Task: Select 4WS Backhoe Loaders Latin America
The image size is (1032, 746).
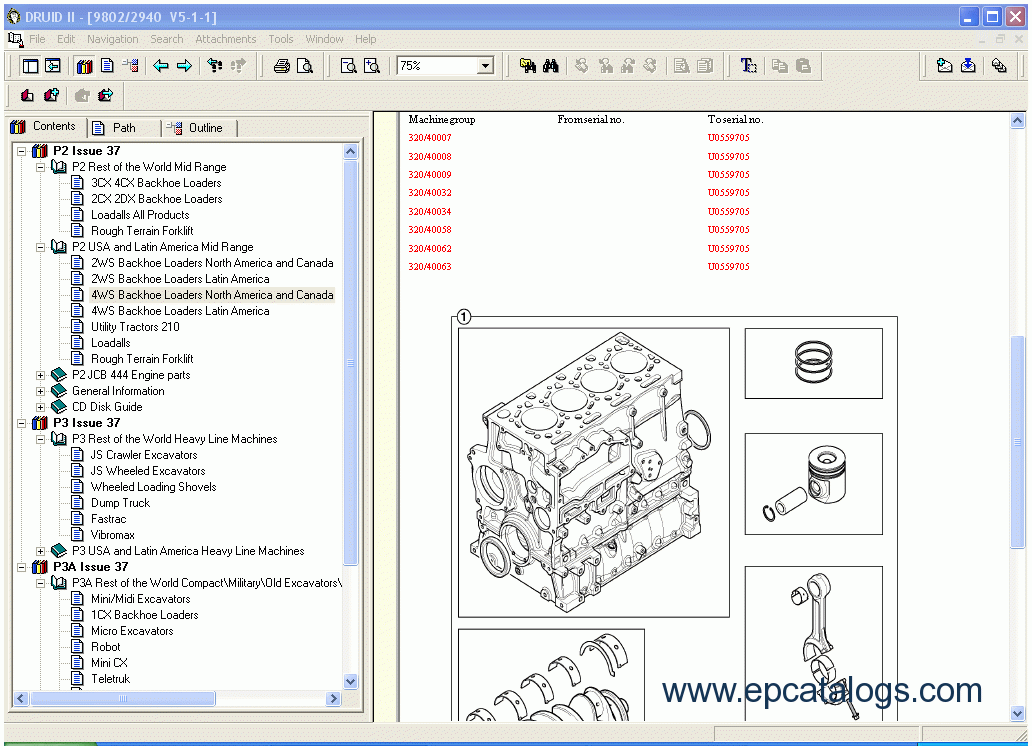Action: click(x=180, y=311)
